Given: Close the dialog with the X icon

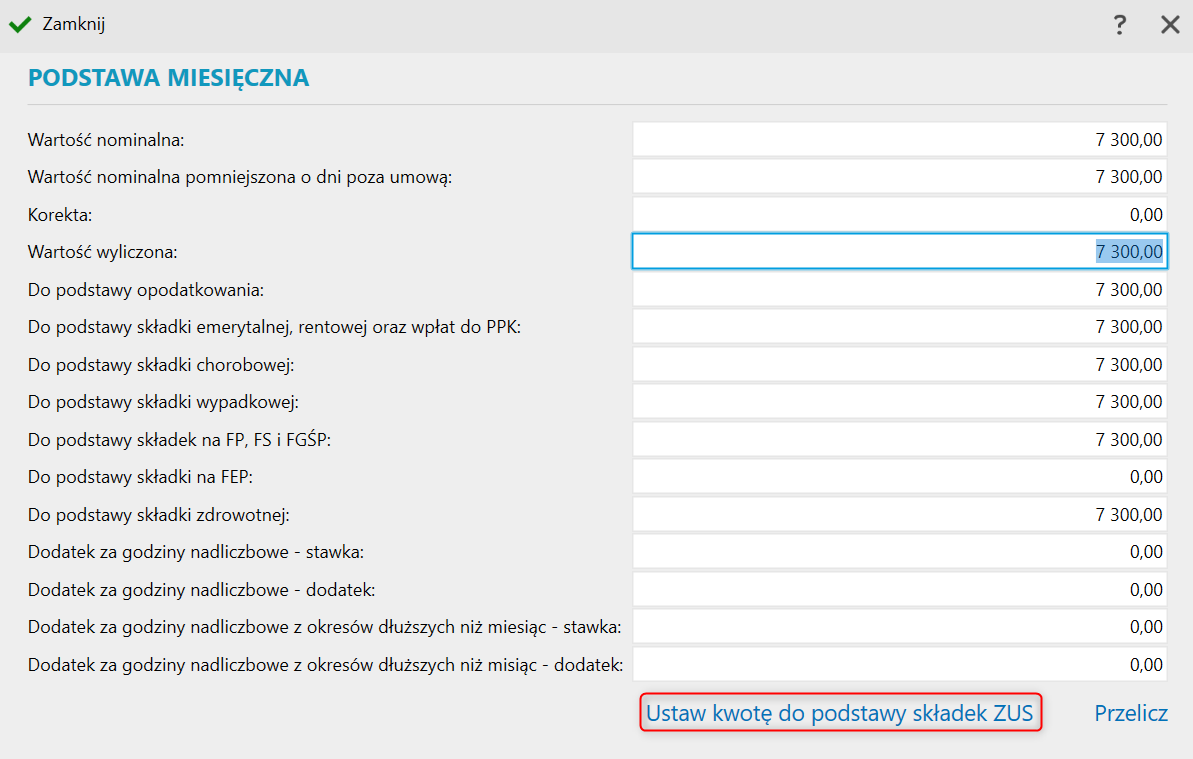Looking at the screenshot, I should point(1170,25).
